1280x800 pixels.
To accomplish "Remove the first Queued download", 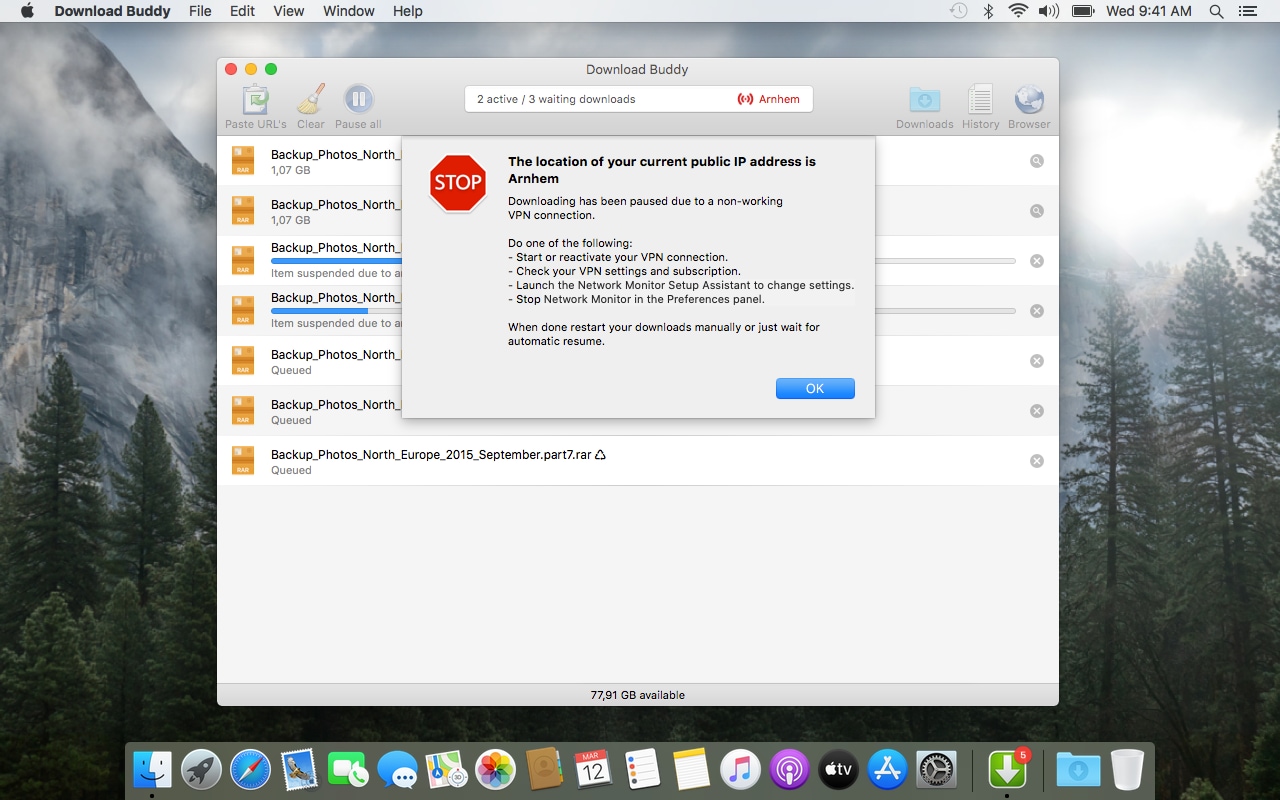I will coord(1037,361).
